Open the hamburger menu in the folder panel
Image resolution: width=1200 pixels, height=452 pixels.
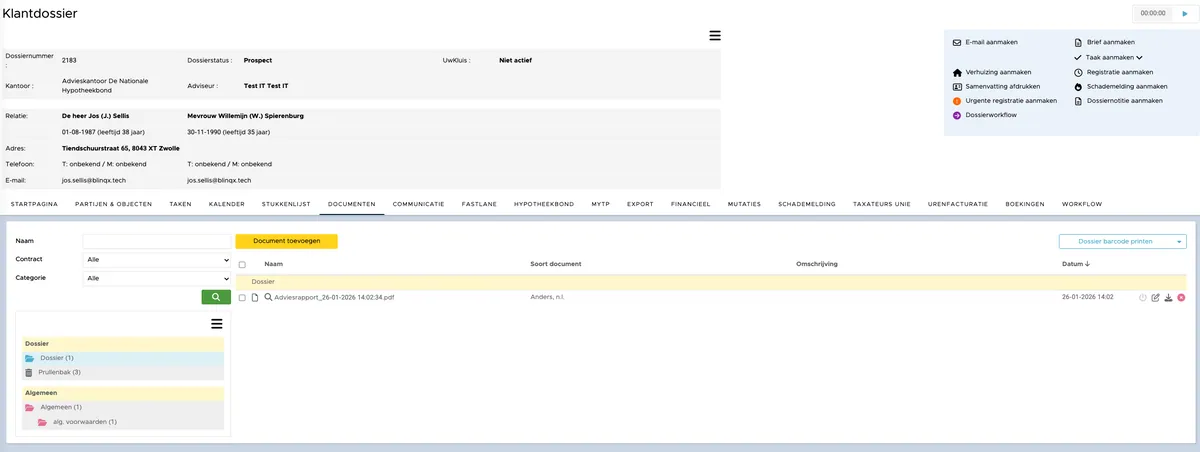[x=216, y=323]
